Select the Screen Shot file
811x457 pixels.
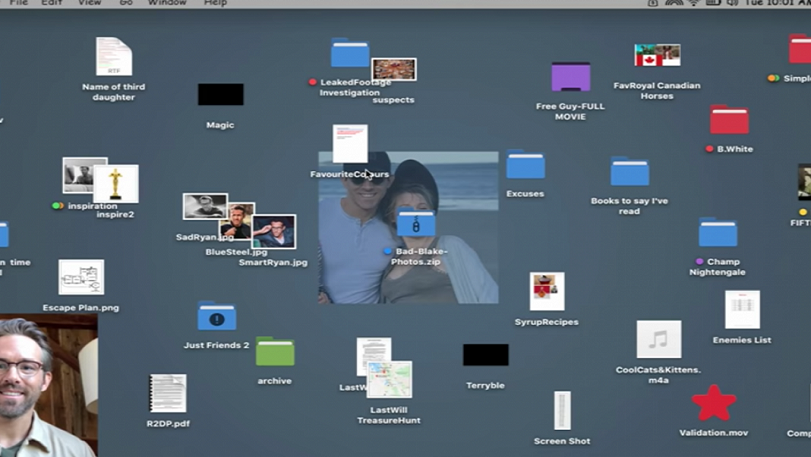pos(562,410)
